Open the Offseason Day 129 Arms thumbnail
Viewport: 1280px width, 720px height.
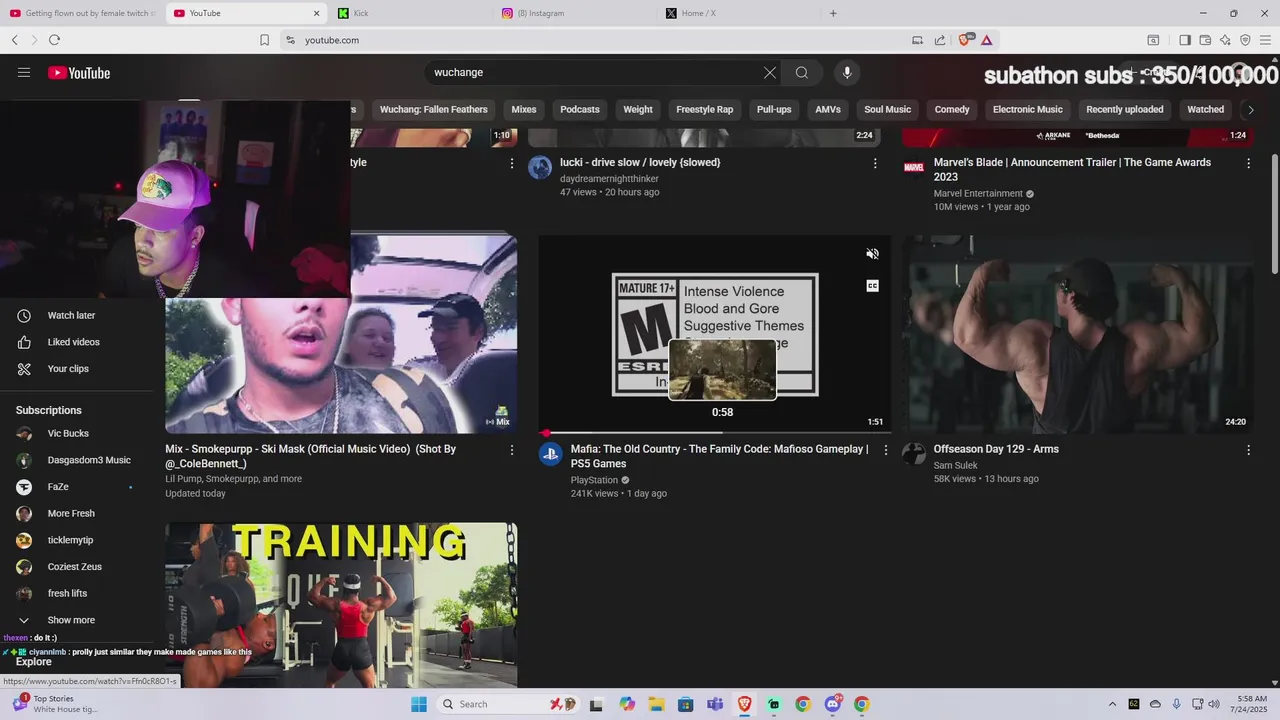click(1078, 334)
